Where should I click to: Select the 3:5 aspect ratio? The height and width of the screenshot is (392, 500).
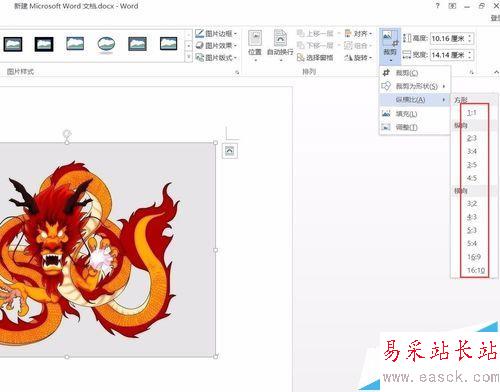coord(471,165)
